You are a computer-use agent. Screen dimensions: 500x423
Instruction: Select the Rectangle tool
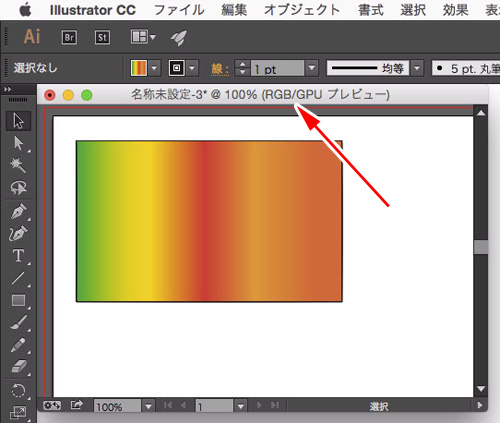tap(18, 300)
